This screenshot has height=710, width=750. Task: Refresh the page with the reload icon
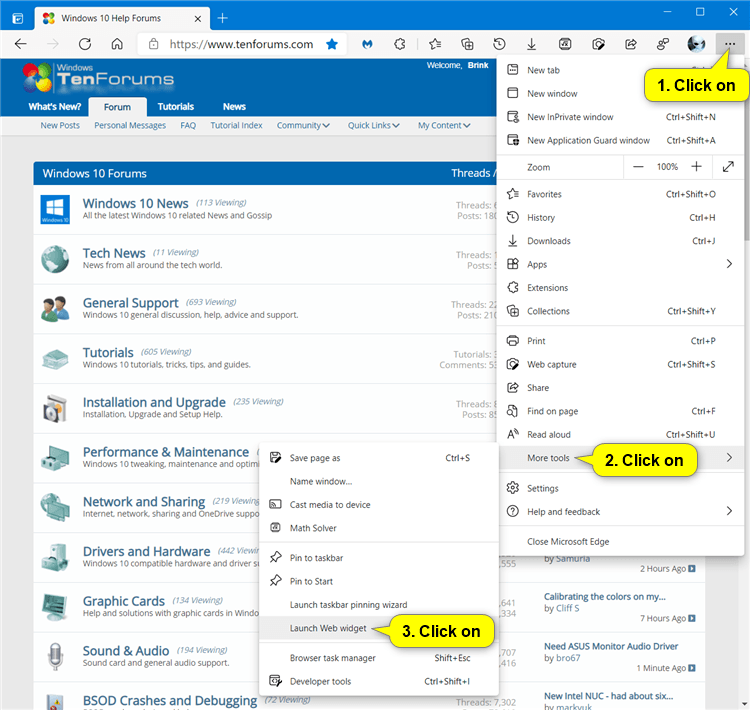[x=85, y=44]
